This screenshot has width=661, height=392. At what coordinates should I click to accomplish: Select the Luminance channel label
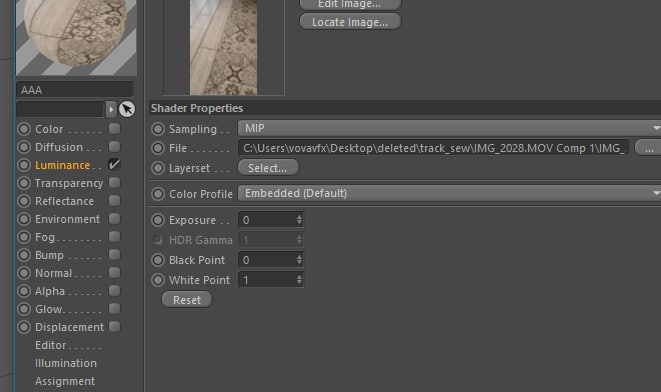click(x=62, y=165)
